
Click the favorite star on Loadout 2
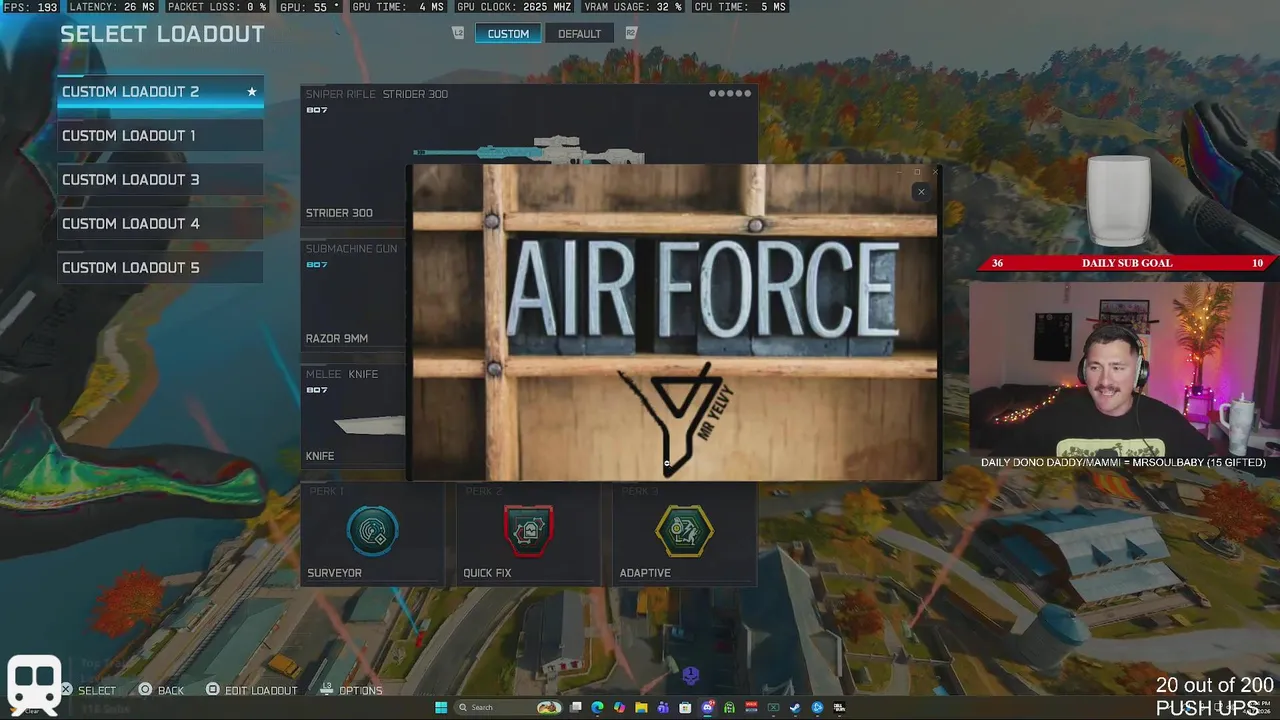pyautogui.click(x=252, y=92)
